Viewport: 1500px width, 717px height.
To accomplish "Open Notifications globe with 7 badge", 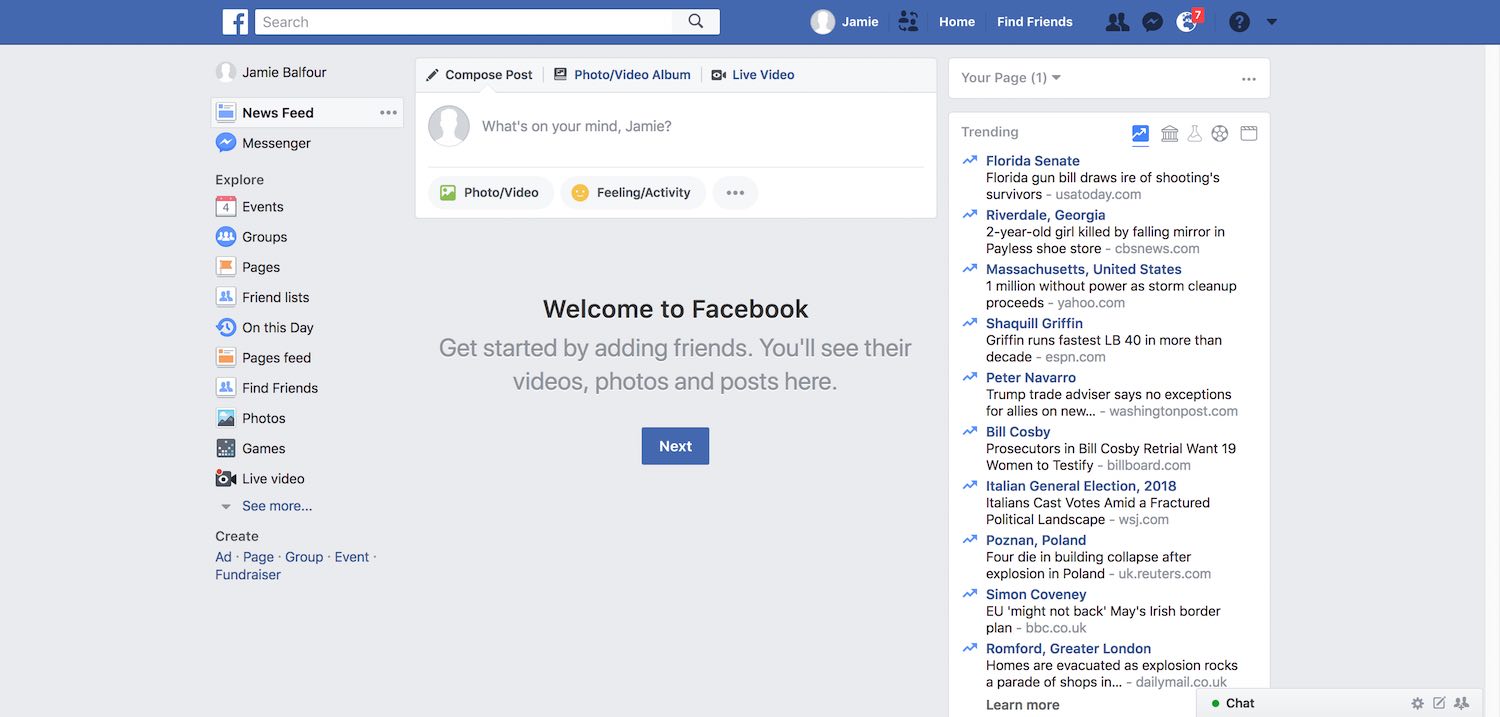I will 1188,21.
